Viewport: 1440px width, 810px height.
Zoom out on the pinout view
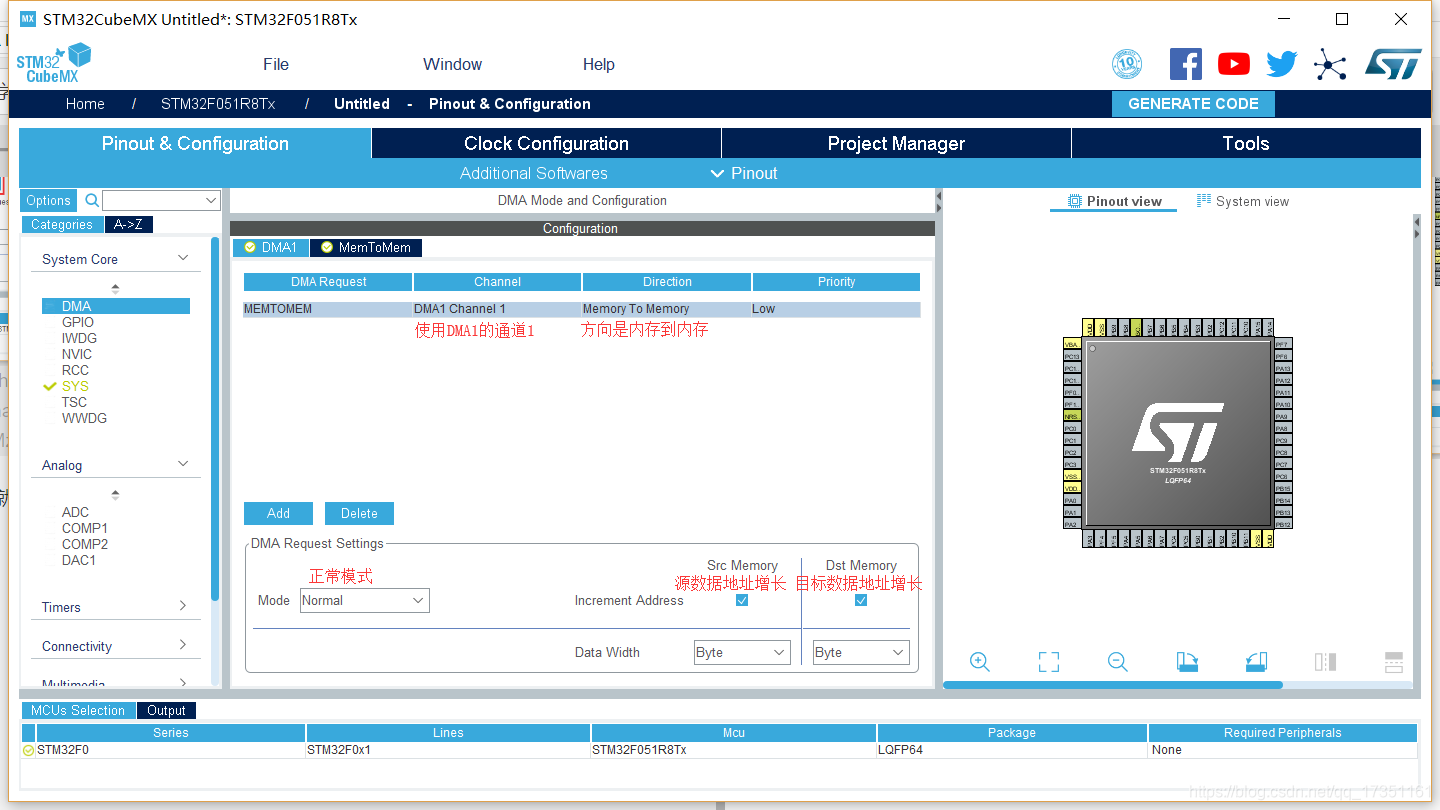click(1118, 662)
